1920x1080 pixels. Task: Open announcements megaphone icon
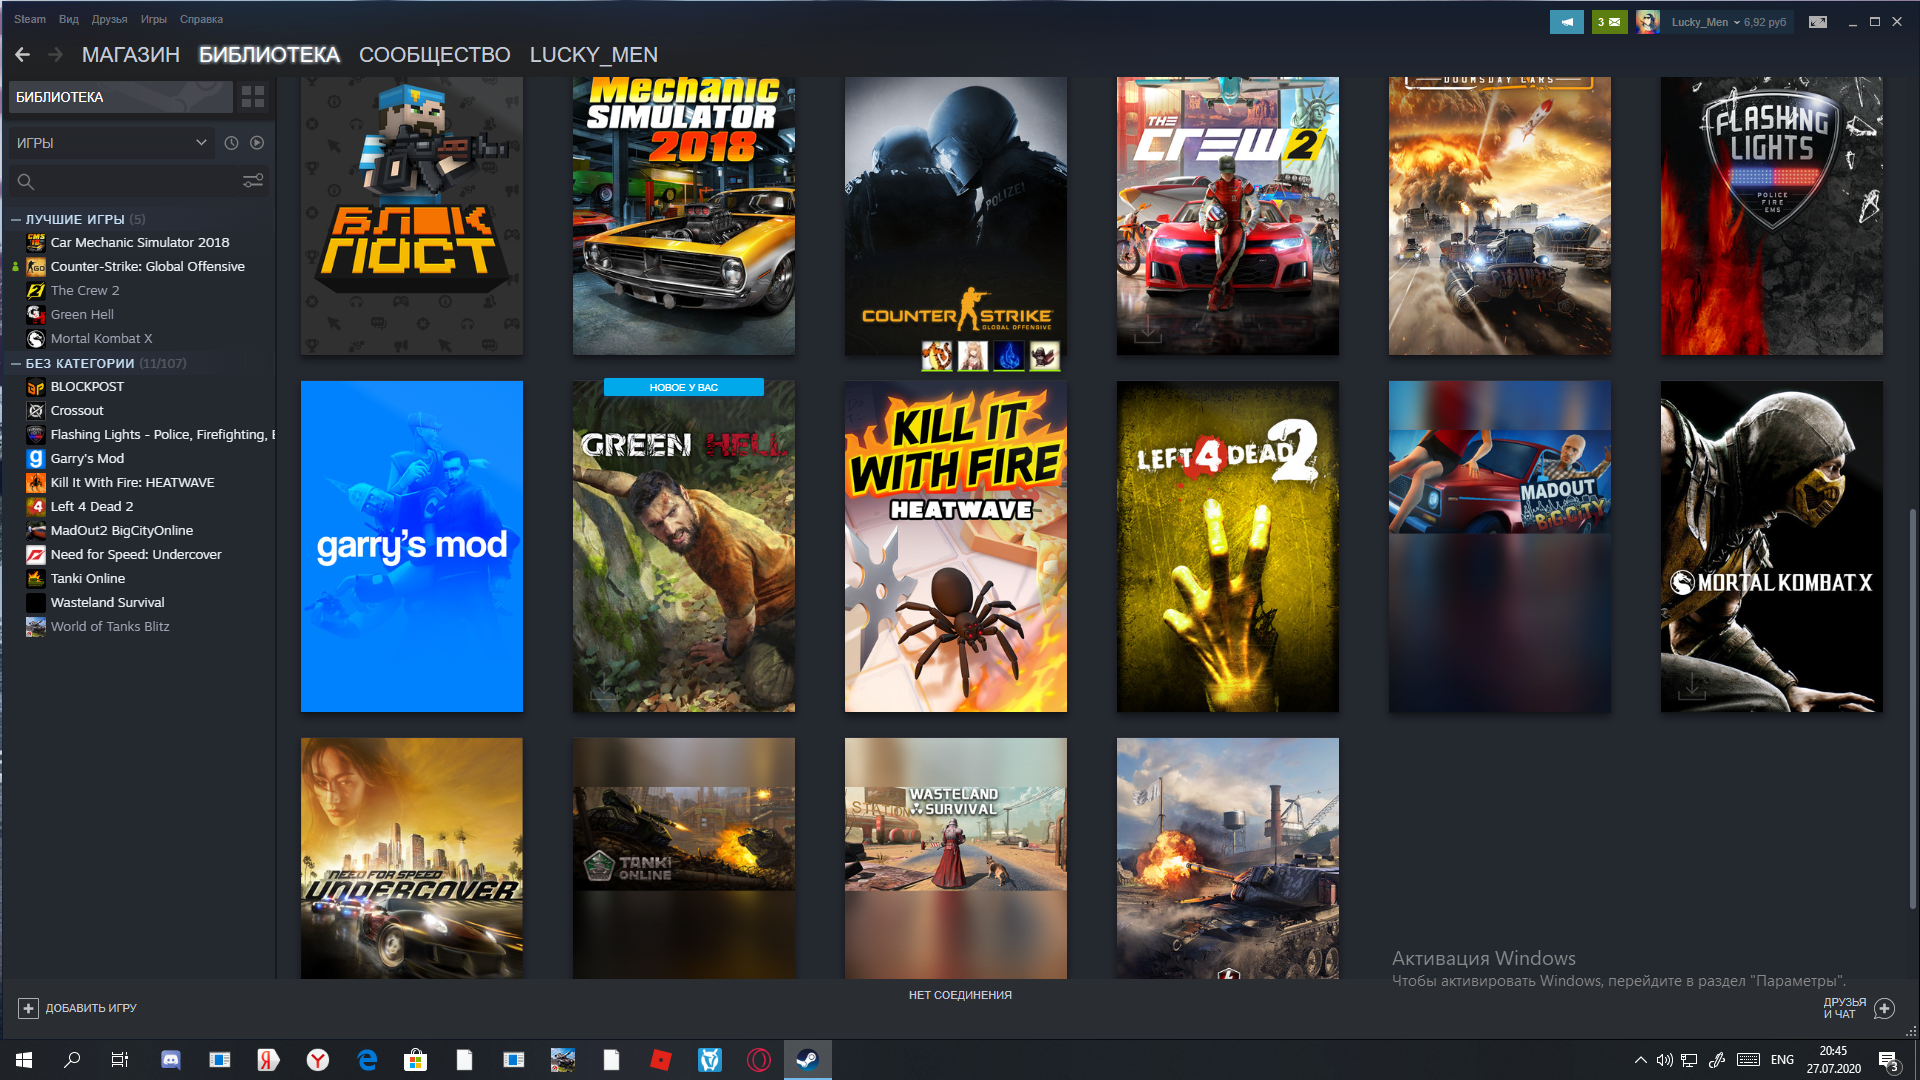(x=1567, y=22)
